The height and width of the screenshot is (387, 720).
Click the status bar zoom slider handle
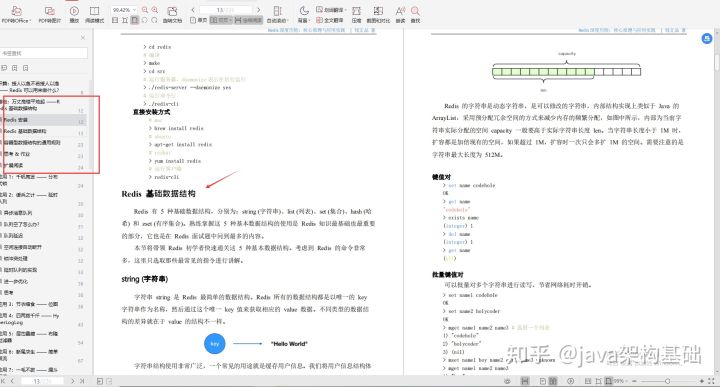667,381
